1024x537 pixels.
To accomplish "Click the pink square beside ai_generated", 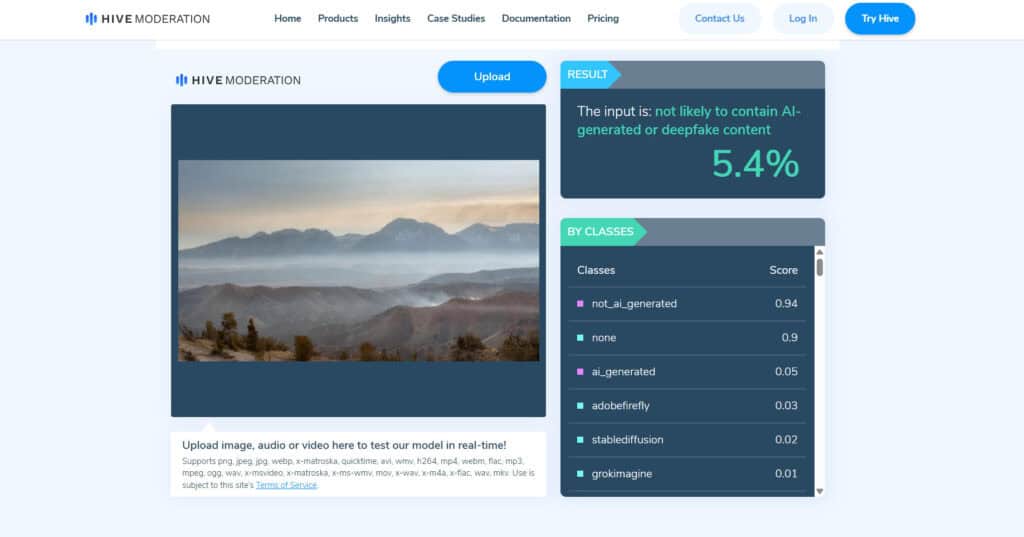I will (x=580, y=371).
